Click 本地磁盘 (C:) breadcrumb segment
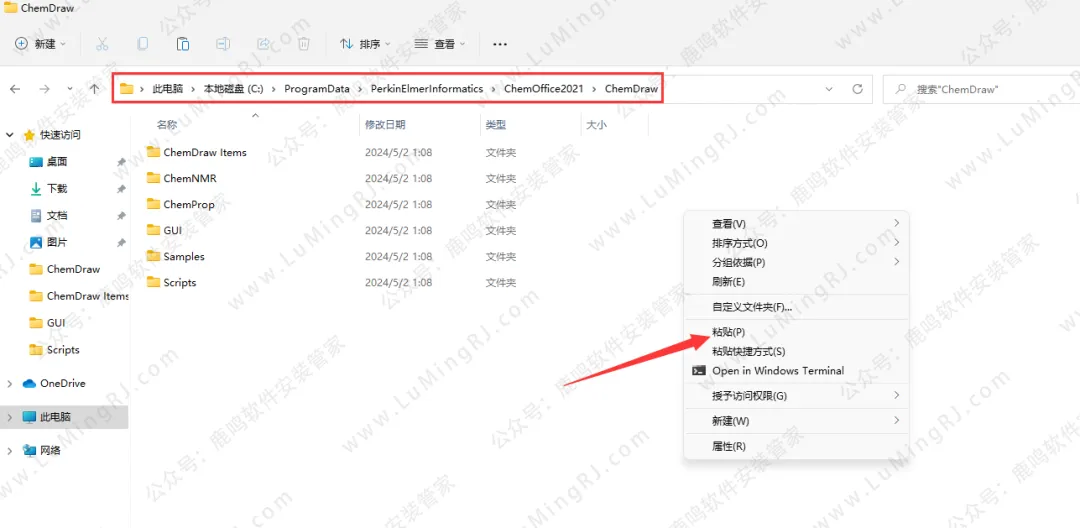The height and width of the screenshot is (528, 1080). tap(233, 89)
